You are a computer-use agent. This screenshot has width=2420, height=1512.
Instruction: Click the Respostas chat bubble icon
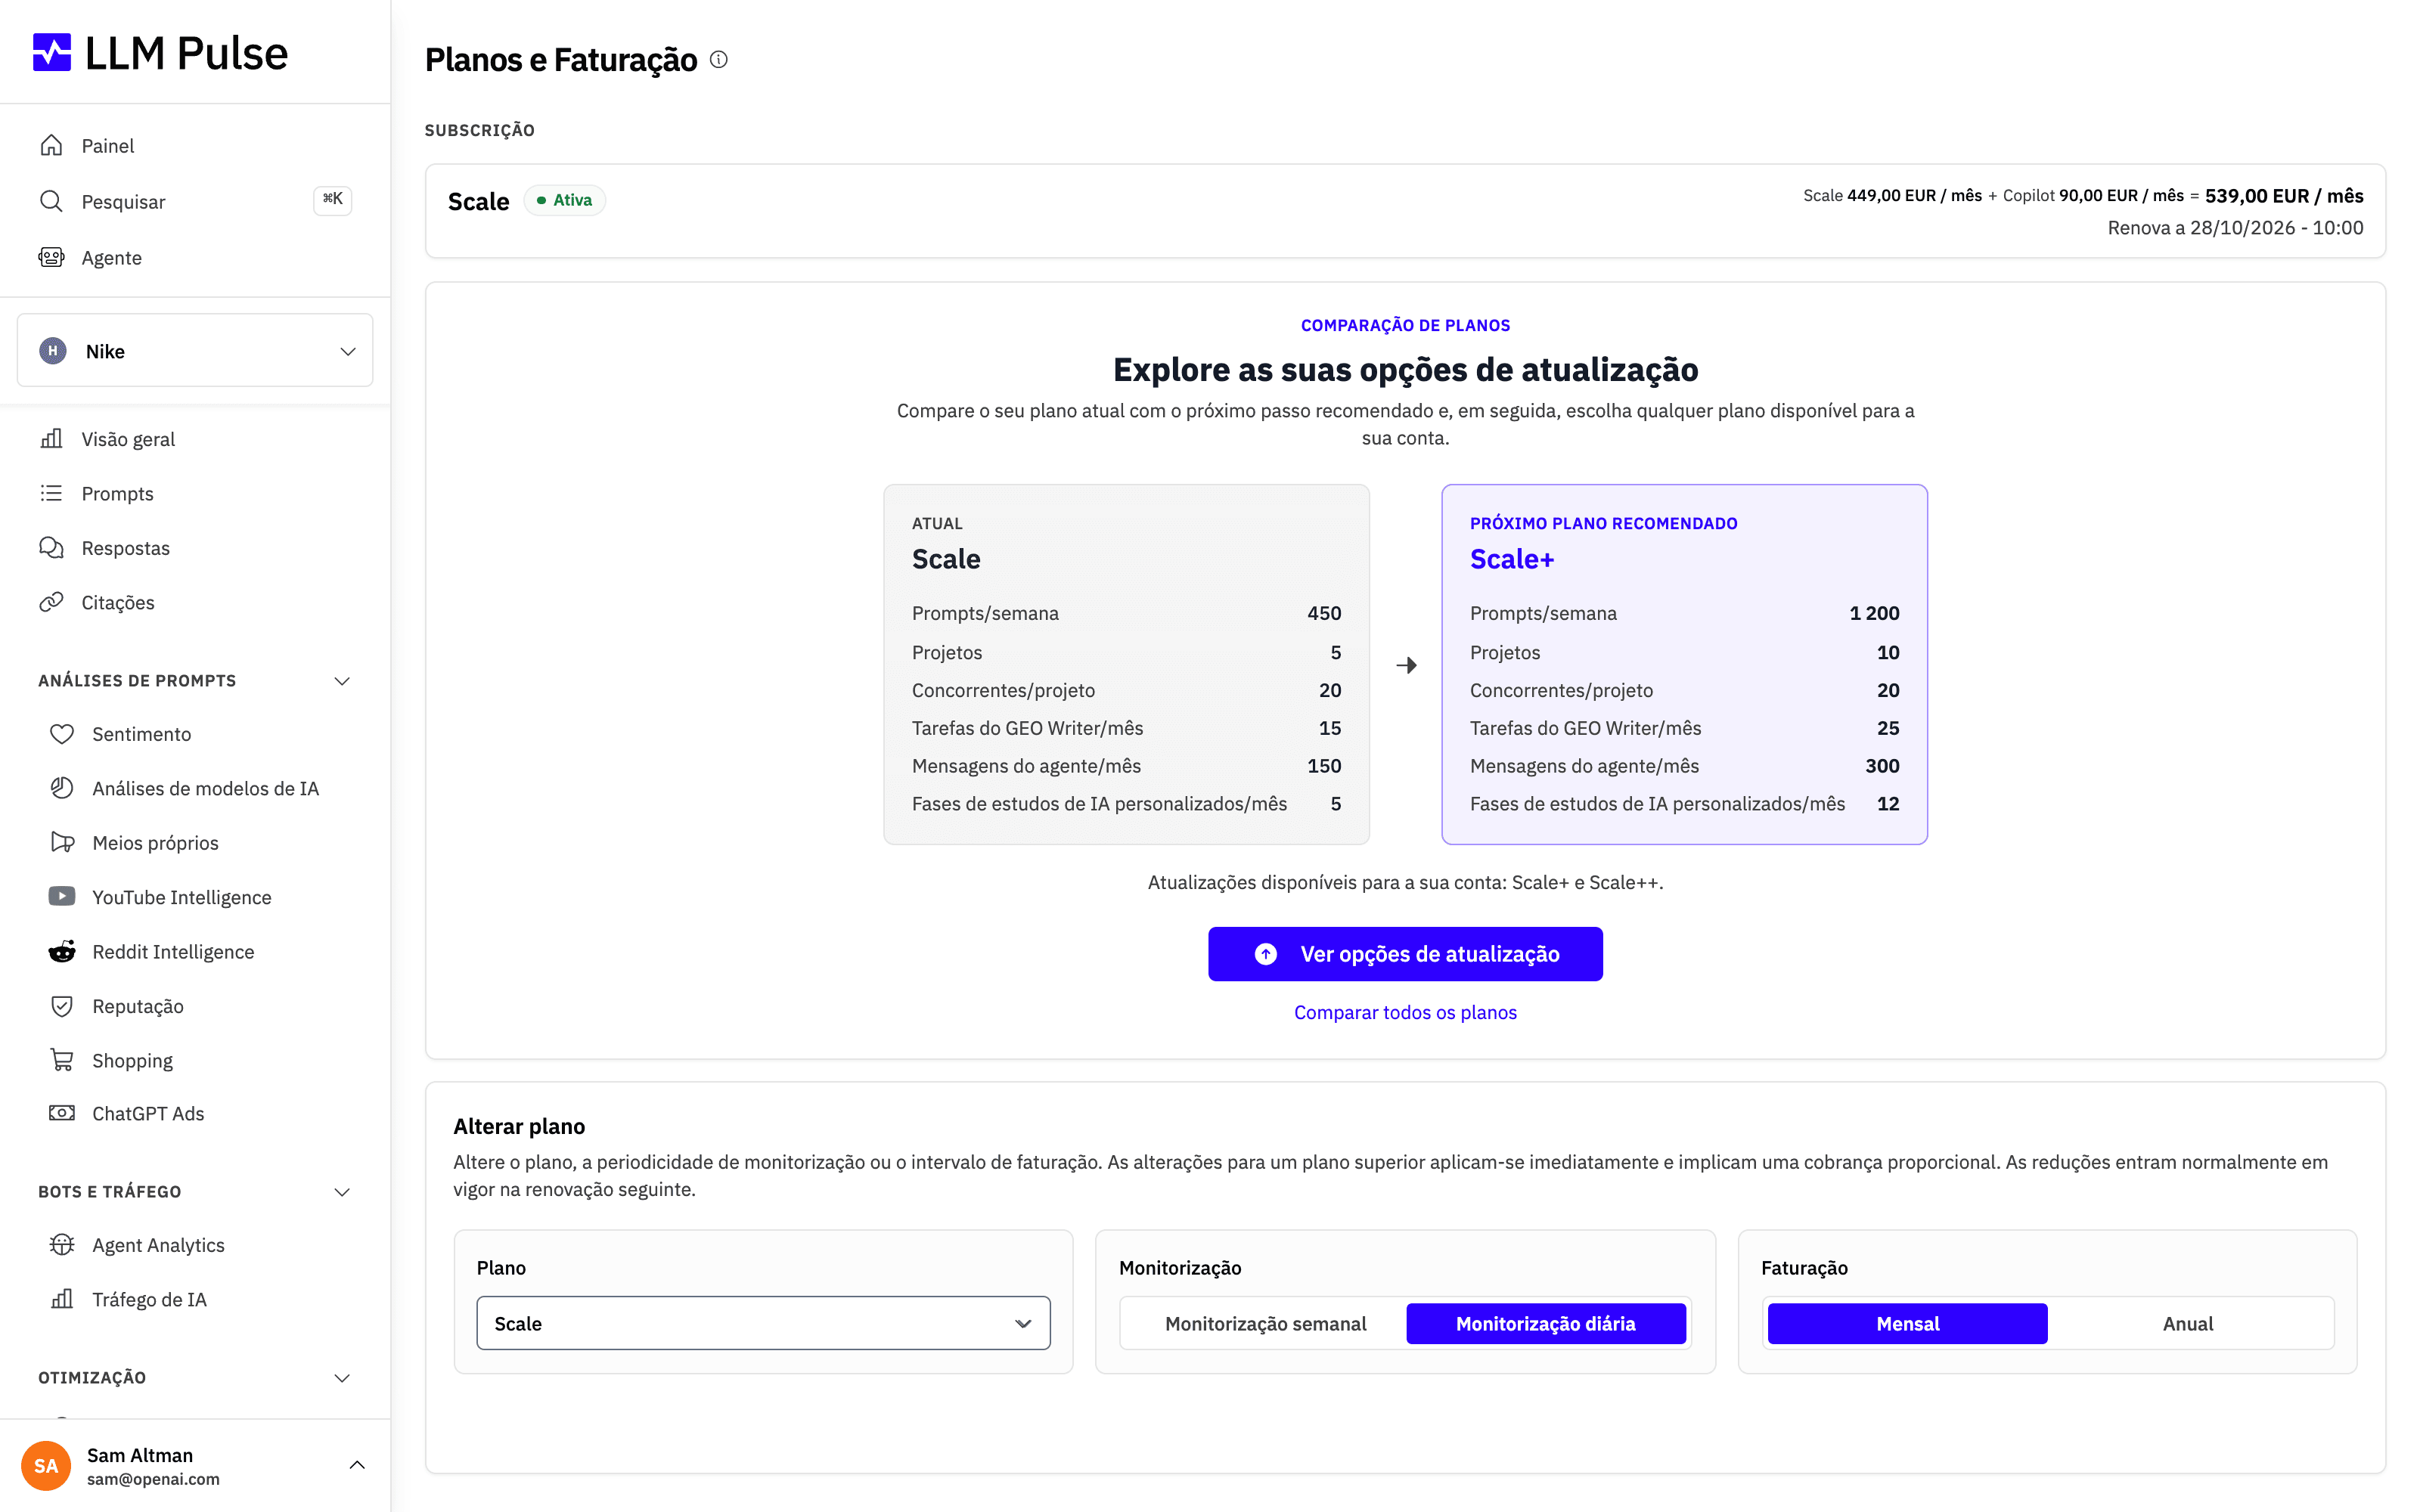pos(51,548)
